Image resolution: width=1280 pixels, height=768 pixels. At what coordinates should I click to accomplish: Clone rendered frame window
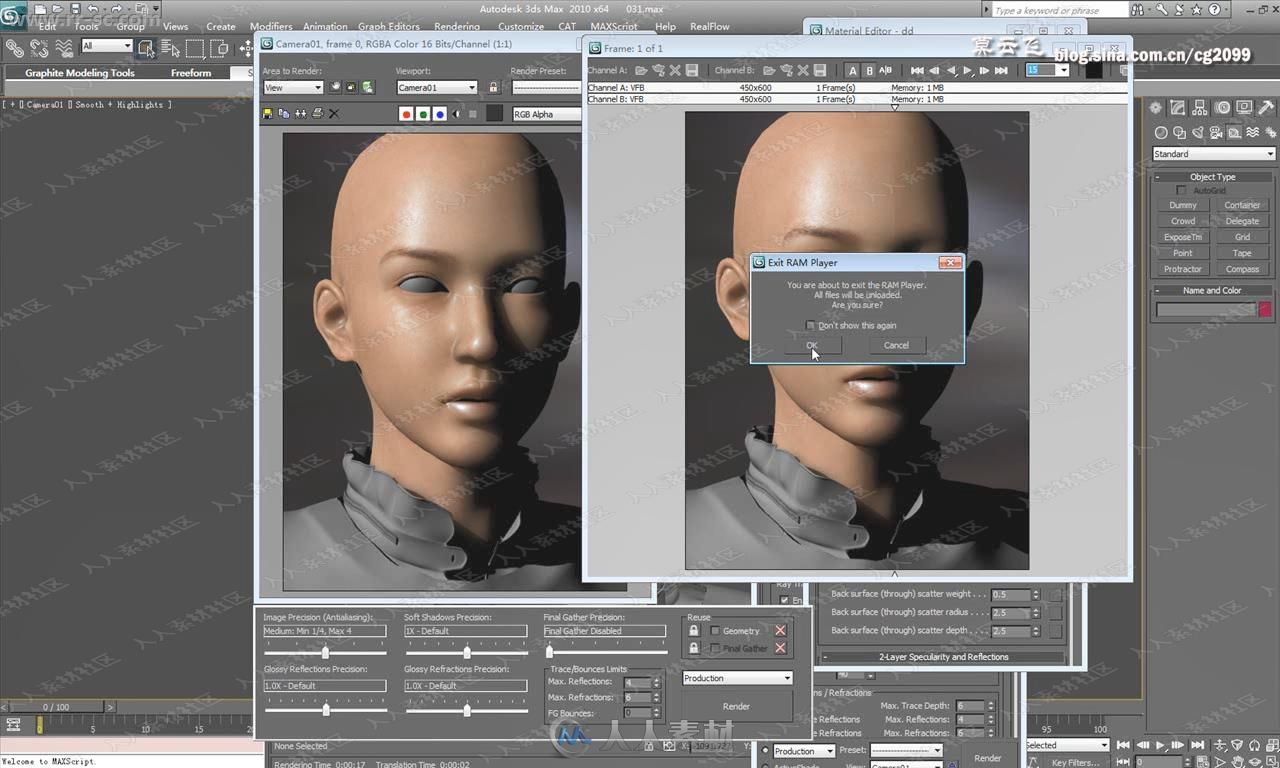click(300, 114)
